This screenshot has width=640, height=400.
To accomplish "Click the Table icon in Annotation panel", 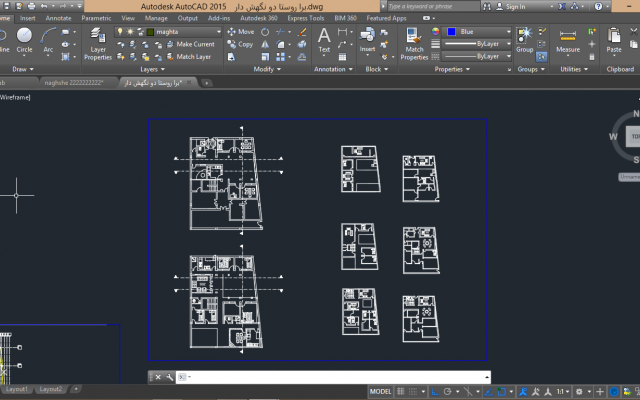I will point(342,57).
